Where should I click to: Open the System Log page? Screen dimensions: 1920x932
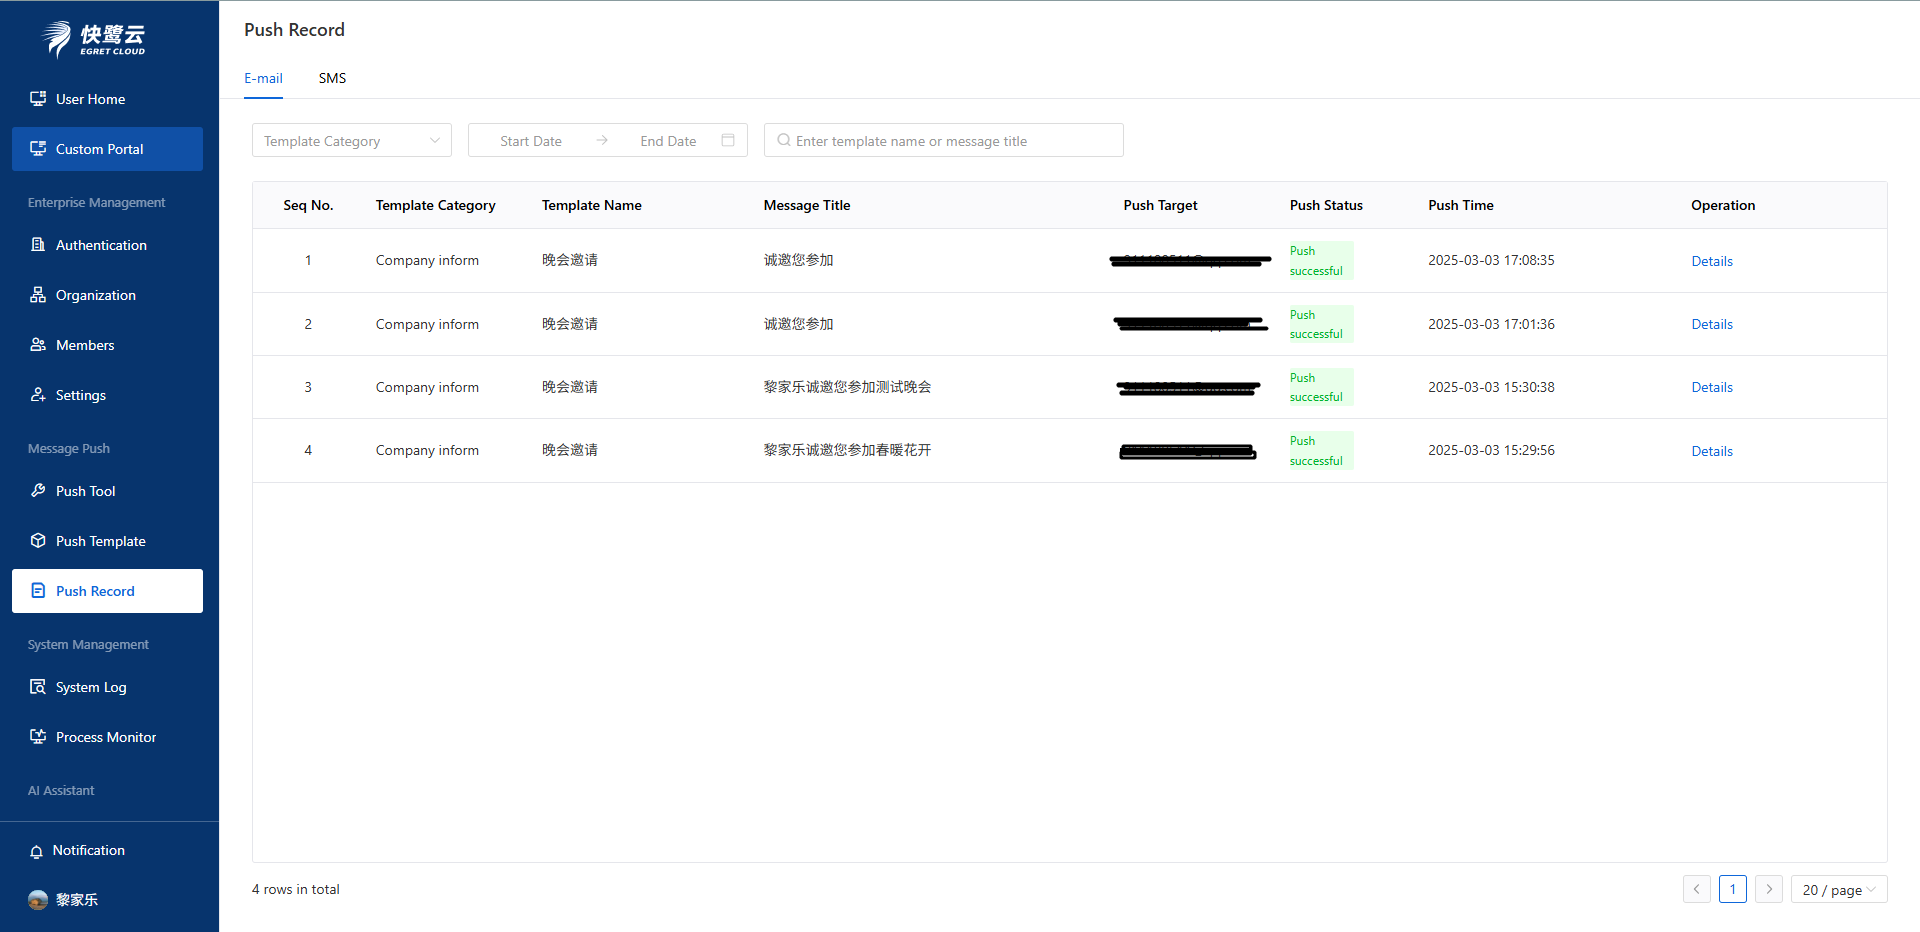pyautogui.click(x=91, y=687)
